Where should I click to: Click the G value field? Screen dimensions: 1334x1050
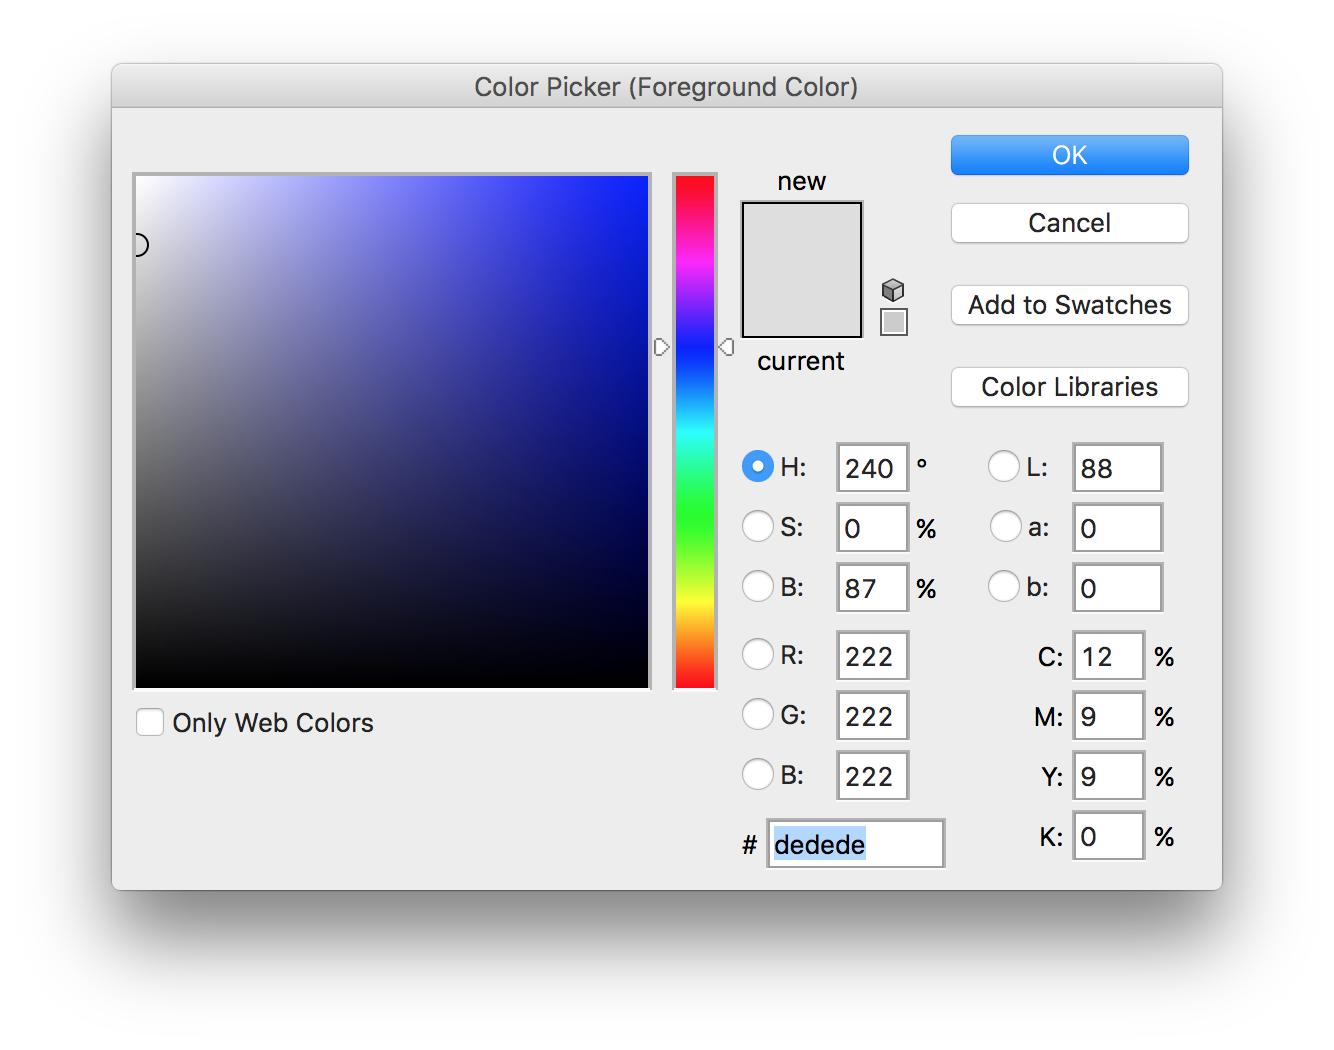pyautogui.click(x=872, y=715)
